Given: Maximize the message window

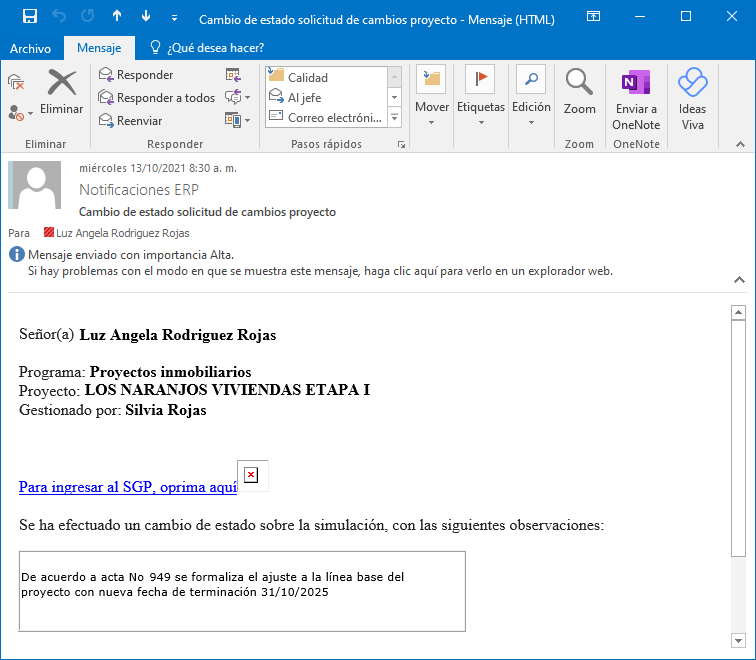Looking at the screenshot, I should pyautogui.click(x=686, y=16).
